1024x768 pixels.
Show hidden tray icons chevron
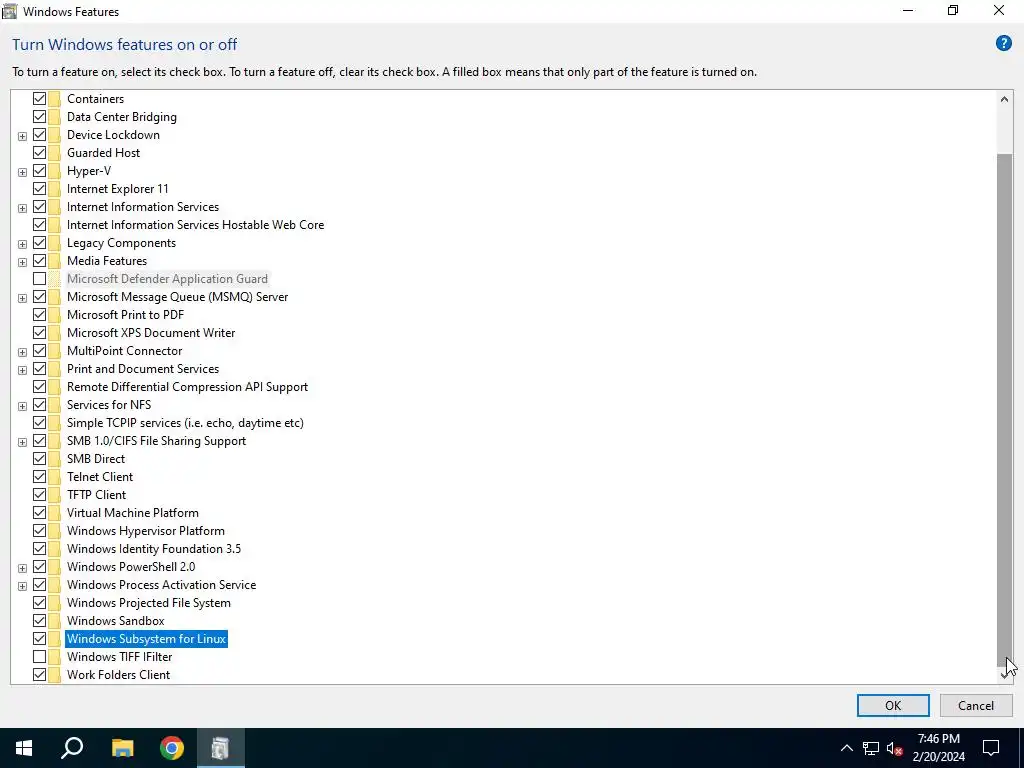846,748
